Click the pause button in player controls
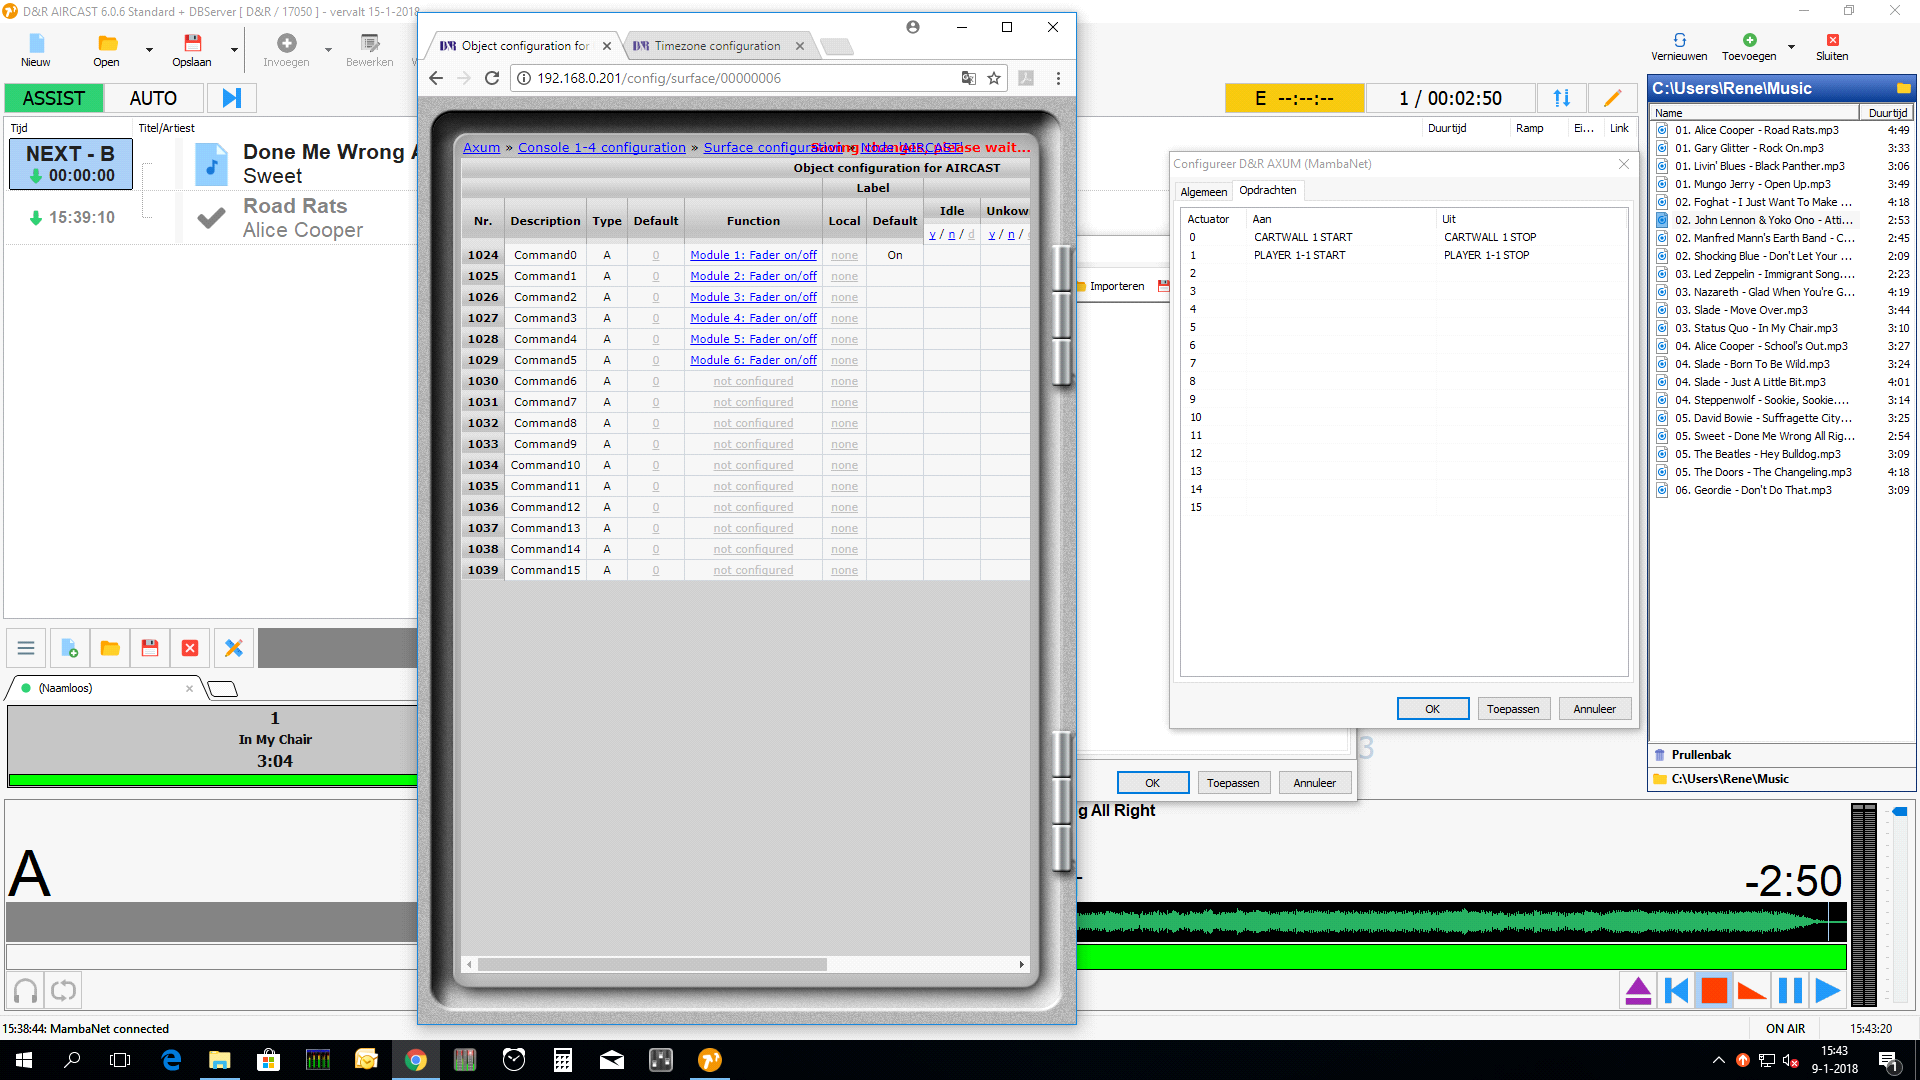The width and height of the screenshot is (1920, 1080). coord(1790,991)
